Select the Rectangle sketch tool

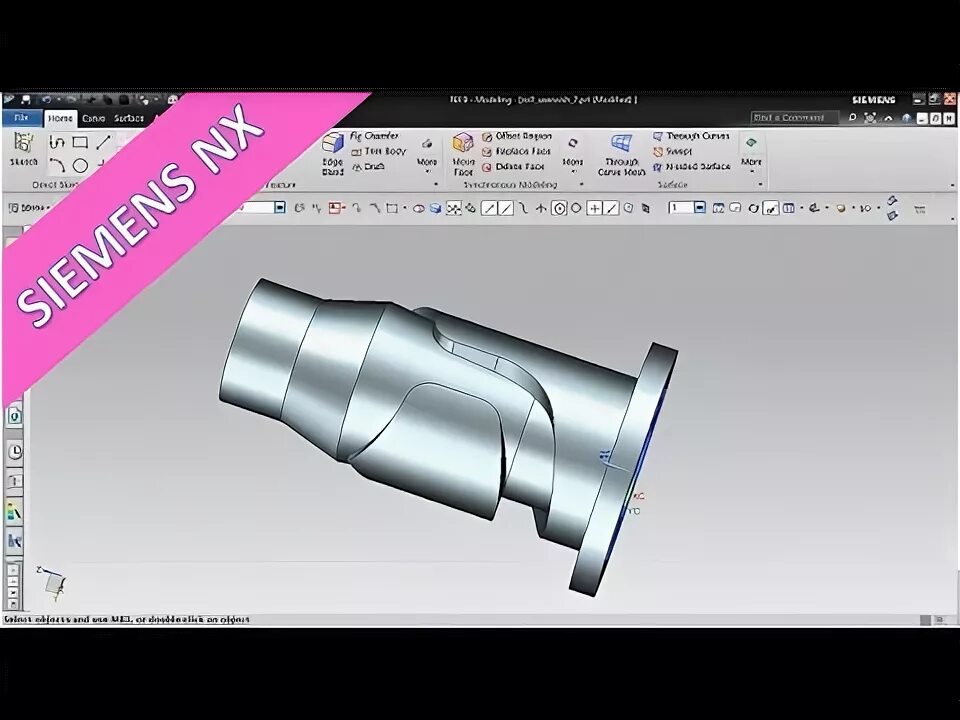coord(80,143)
